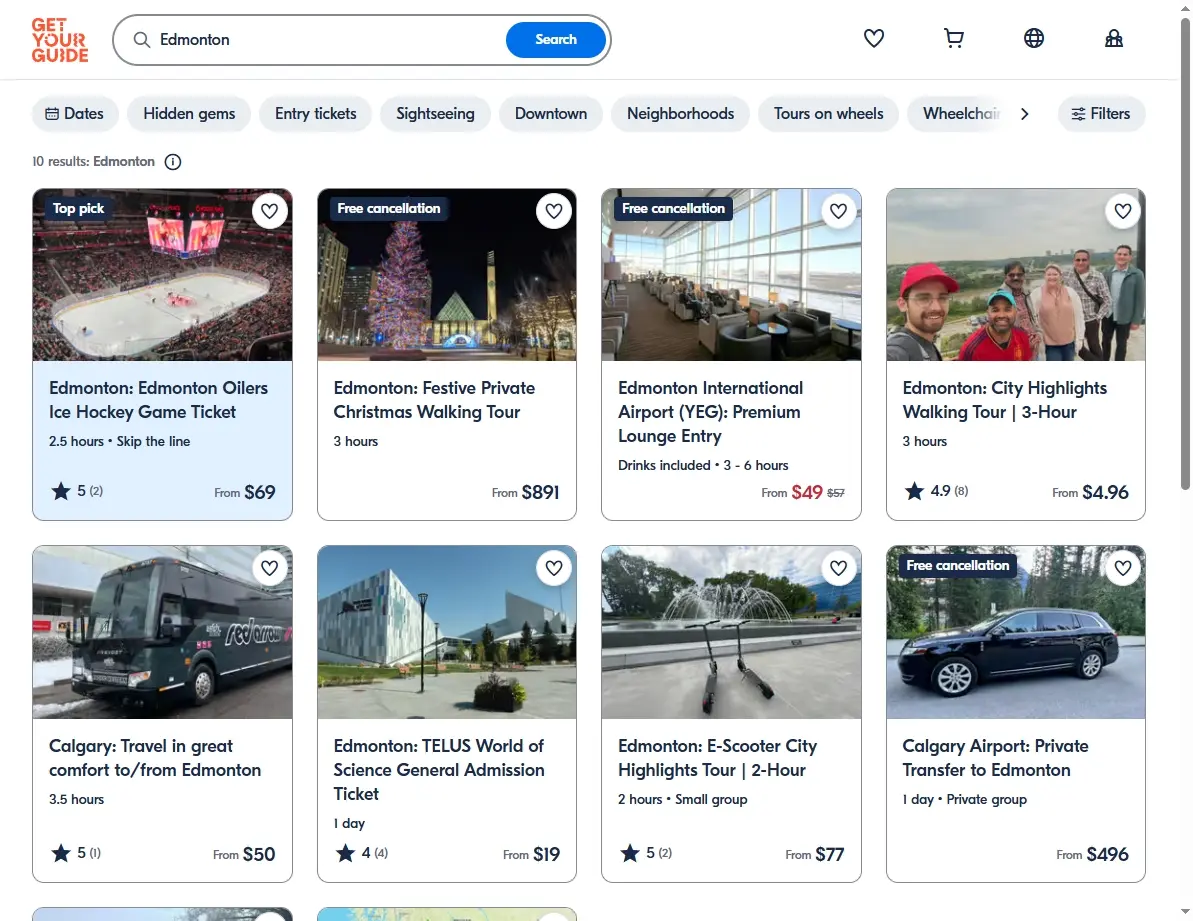The height and width of the screenshot is (921, 1193).
Task: Open City Highlights Walking Tour 3-Hour title
Action: point(1004,400)
